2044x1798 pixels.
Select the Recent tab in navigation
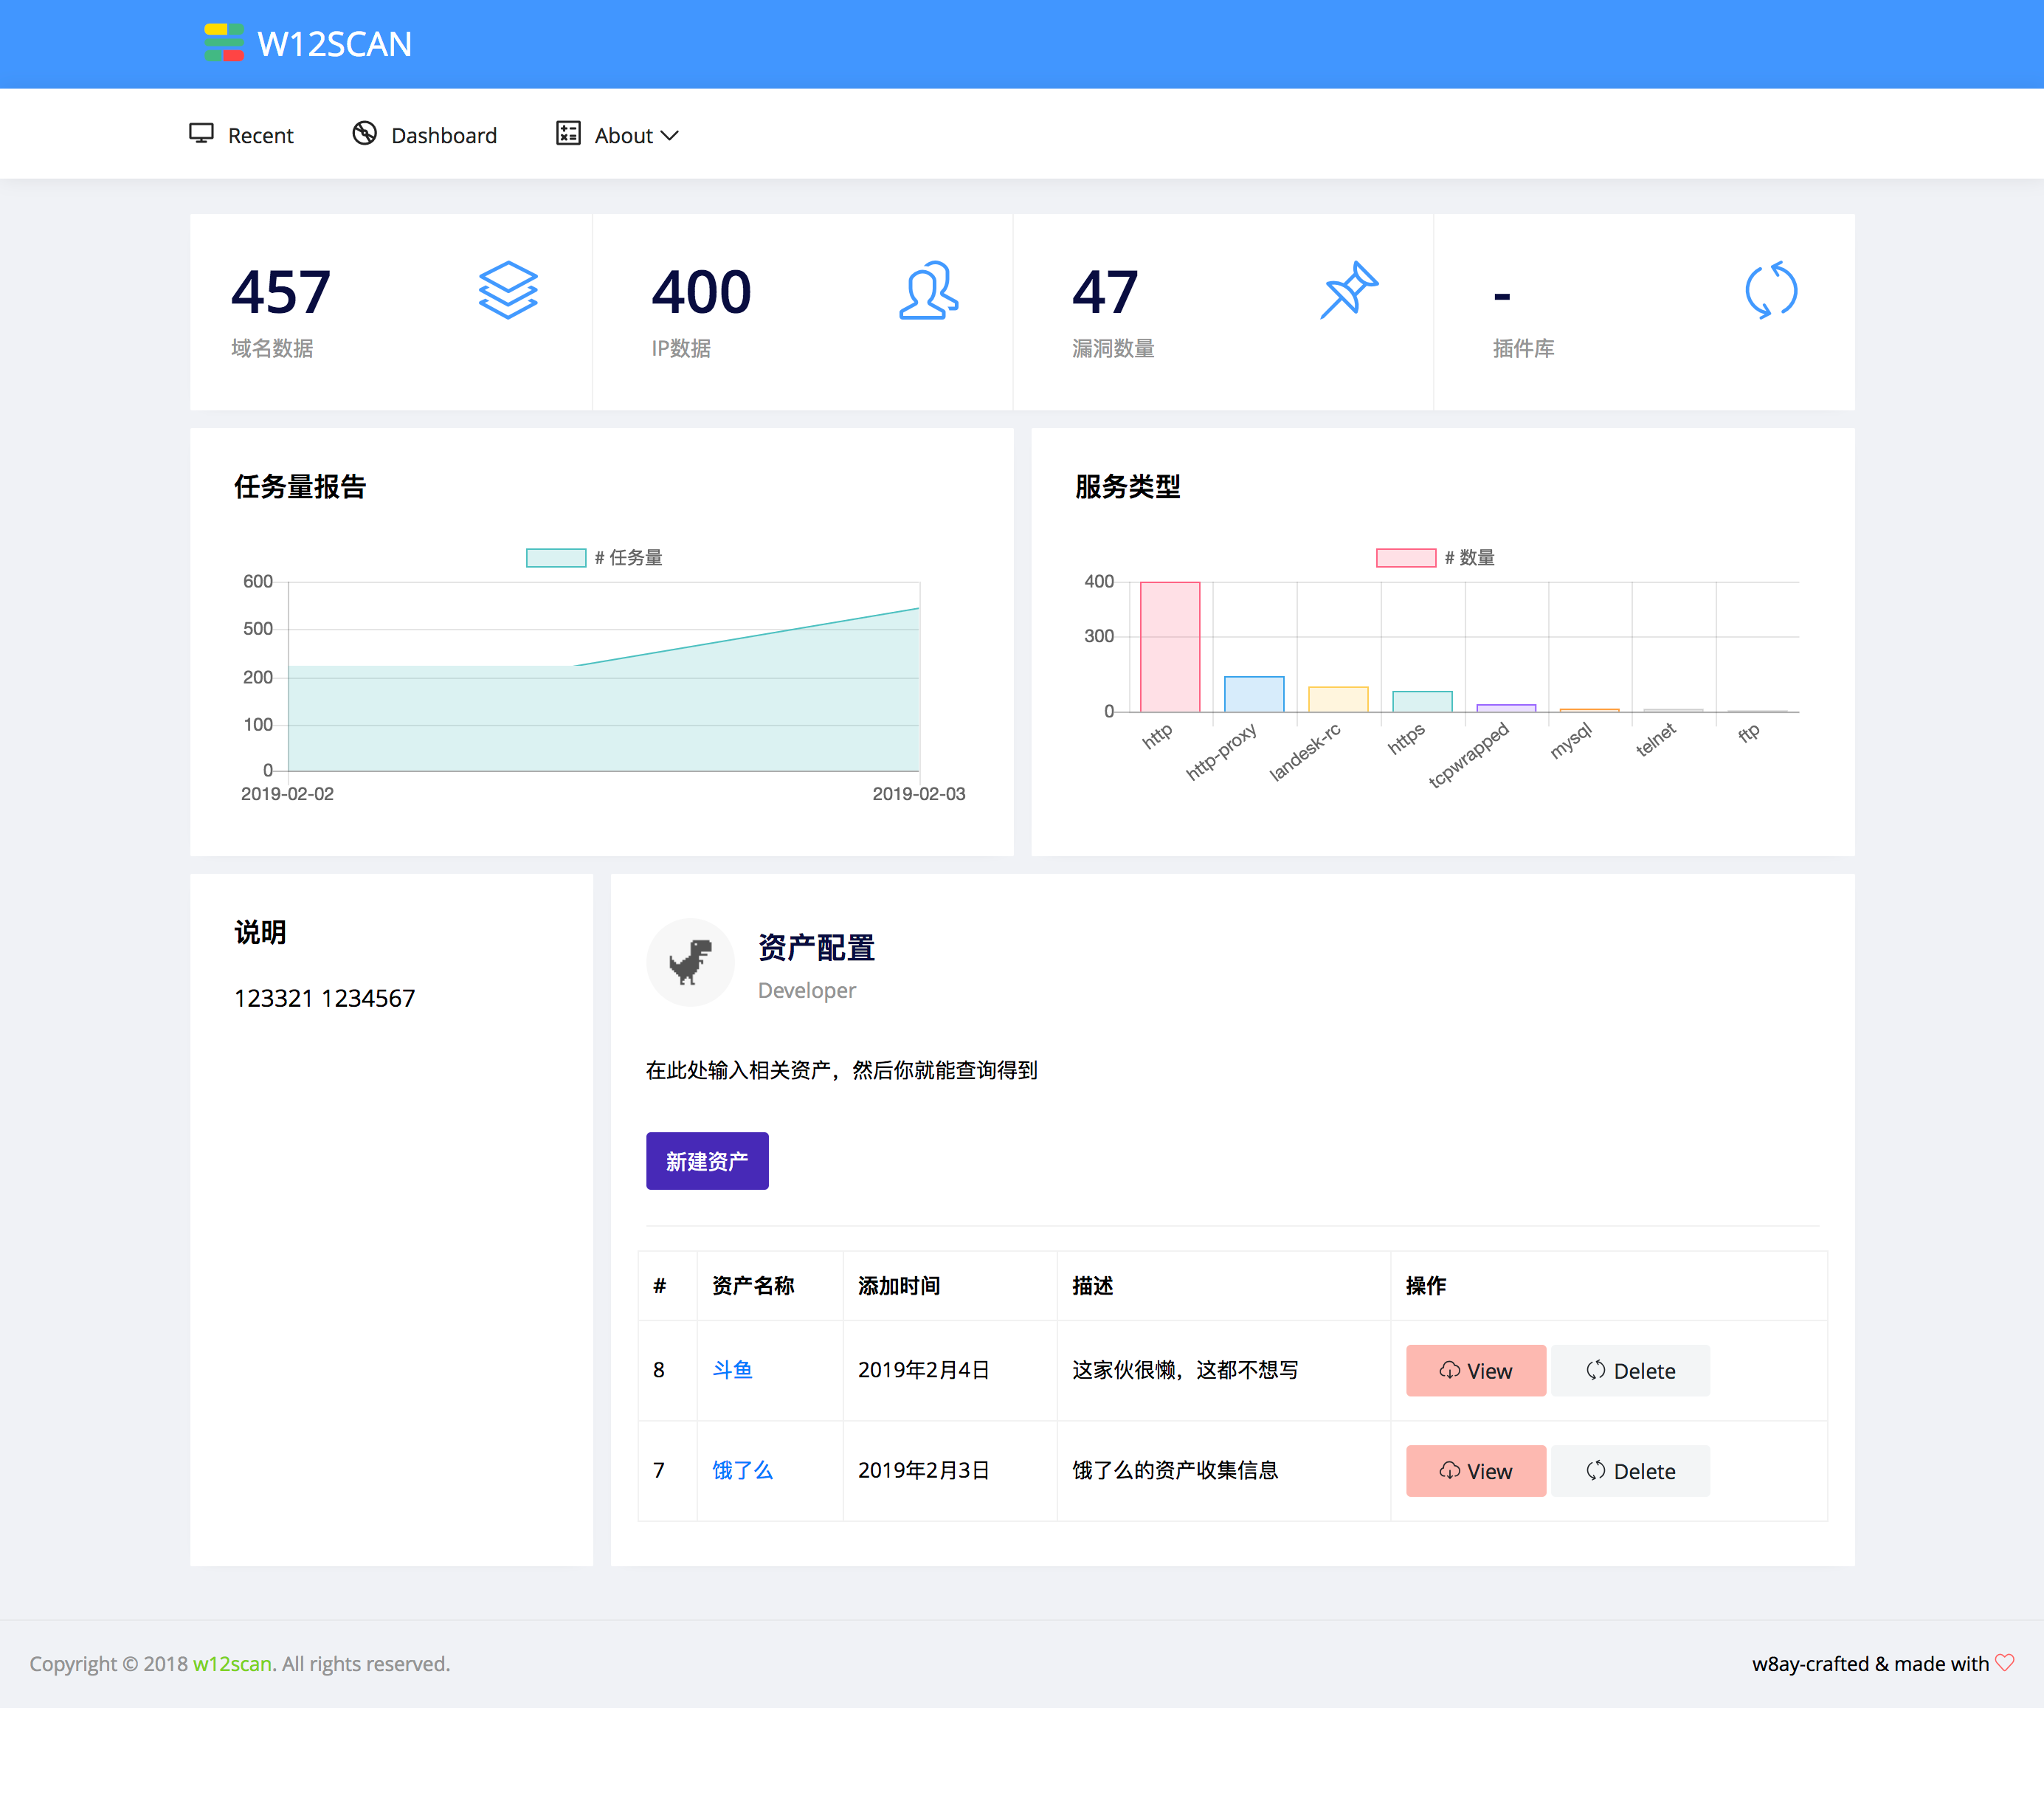245,134
